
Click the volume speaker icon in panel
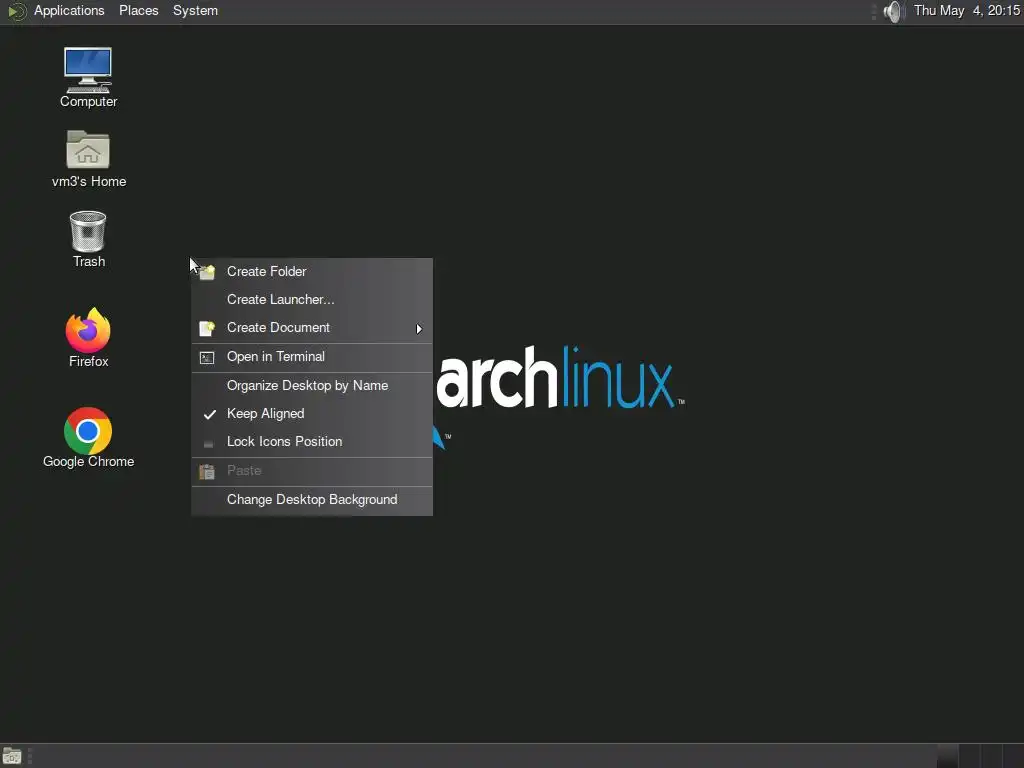pos(893,11)
